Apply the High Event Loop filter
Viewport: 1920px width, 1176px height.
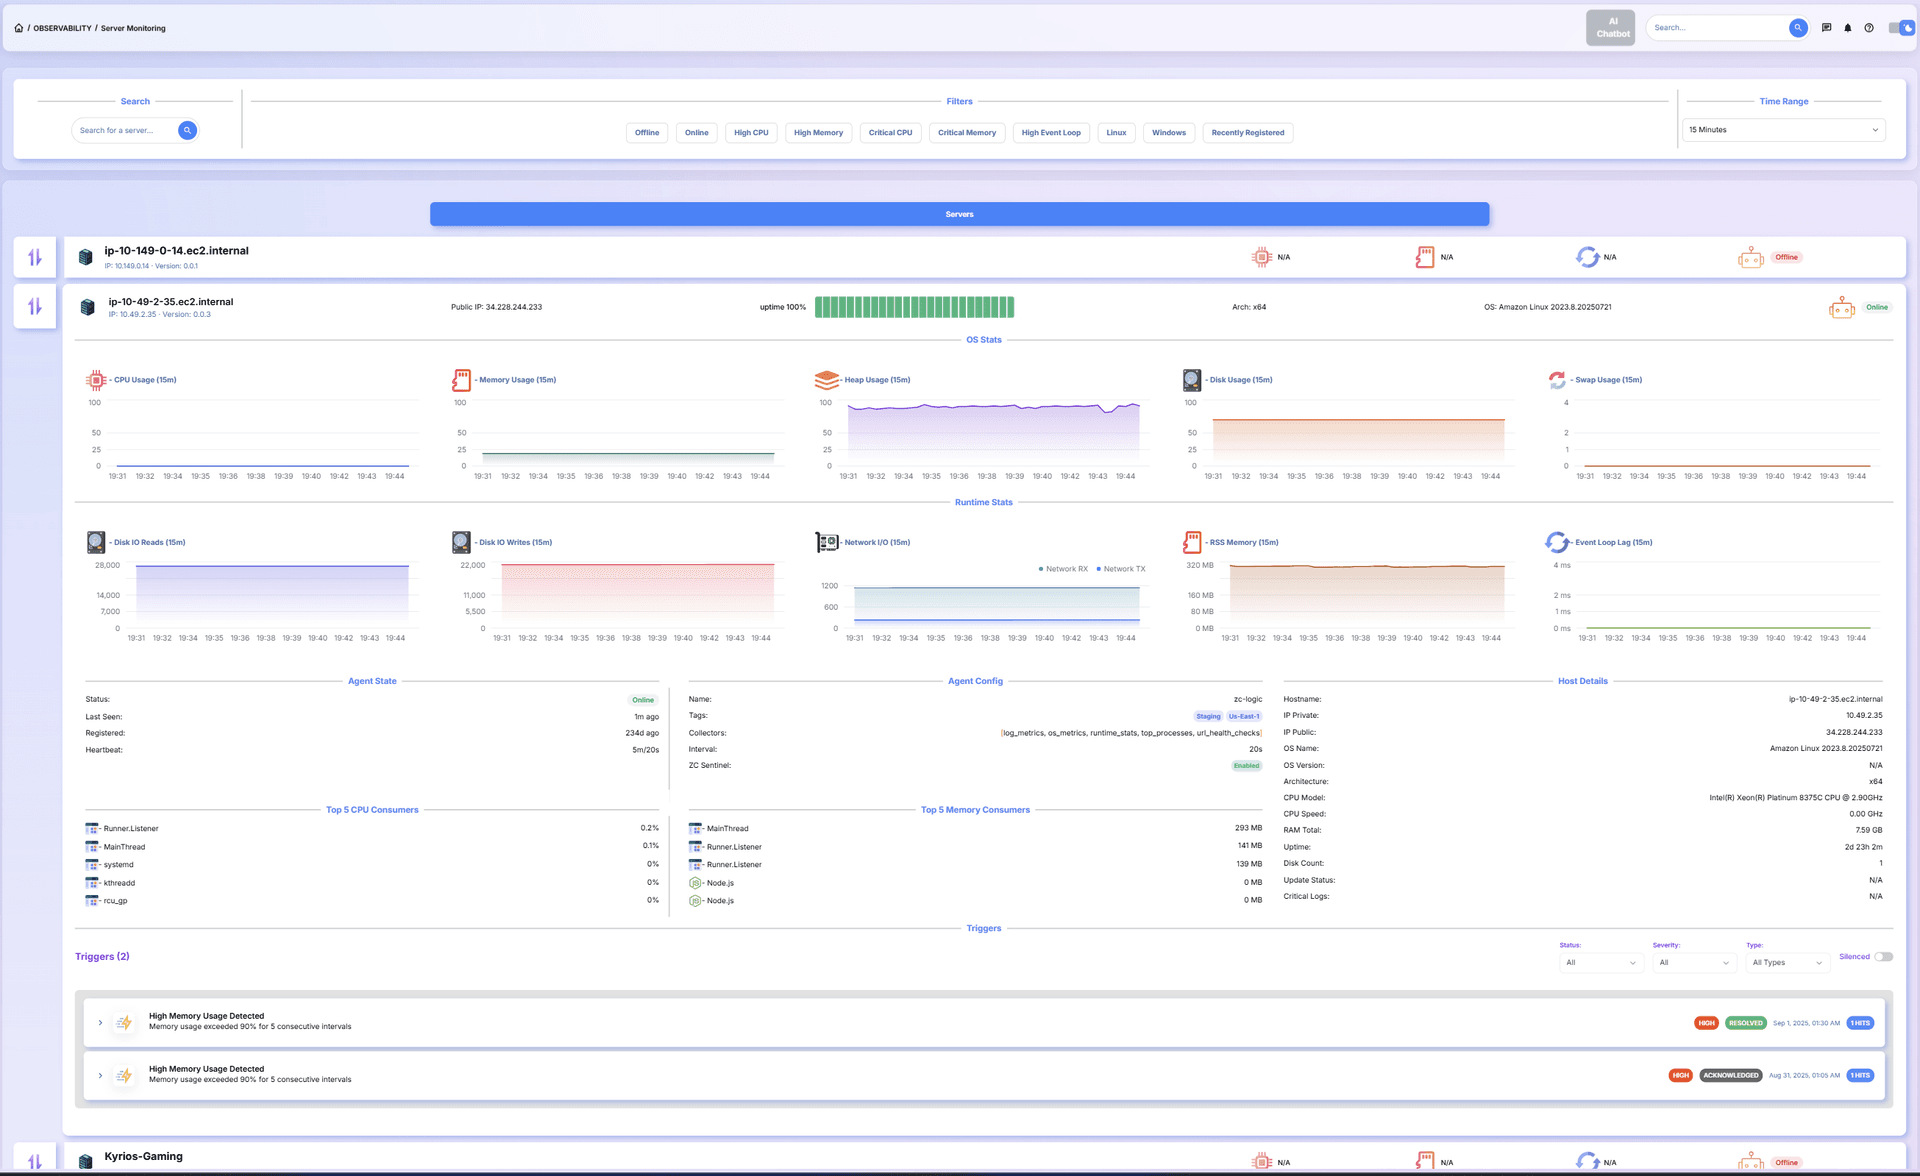click(x=1051, y=133)
